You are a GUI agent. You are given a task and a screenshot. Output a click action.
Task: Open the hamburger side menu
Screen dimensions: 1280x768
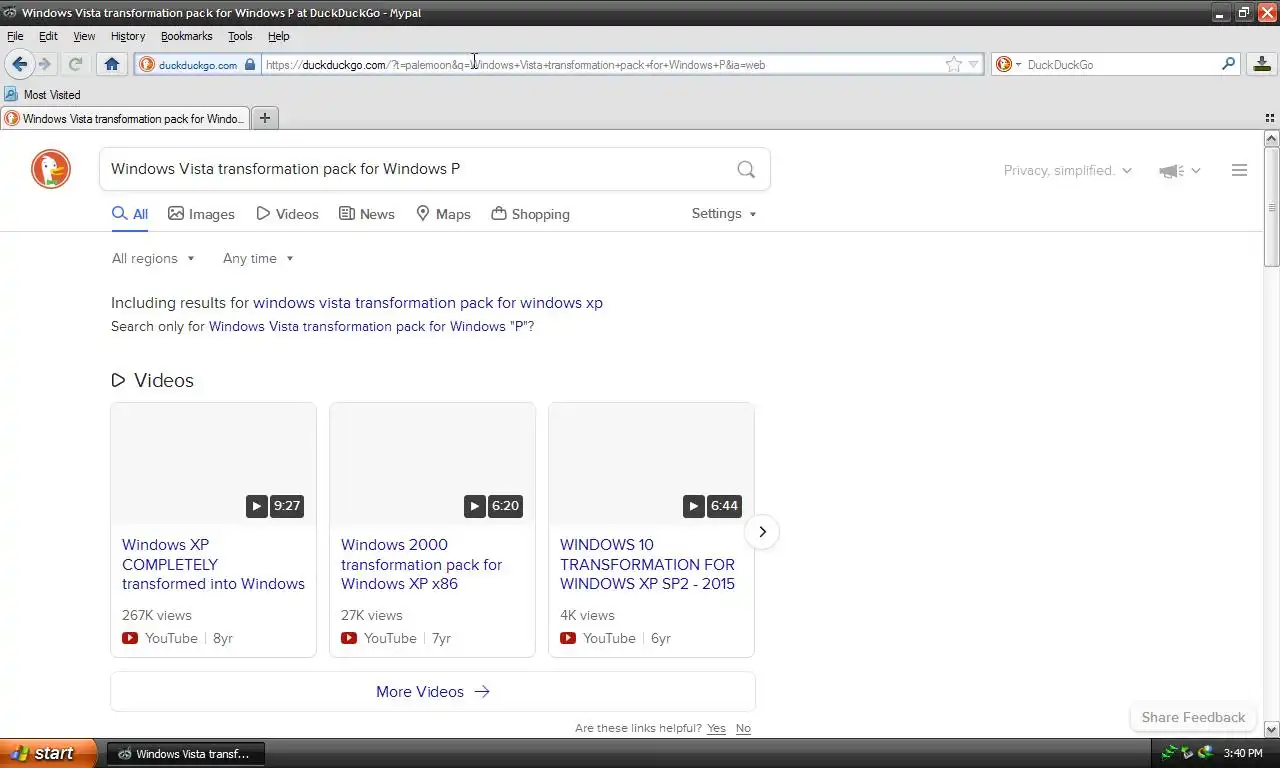[1239, 170]
